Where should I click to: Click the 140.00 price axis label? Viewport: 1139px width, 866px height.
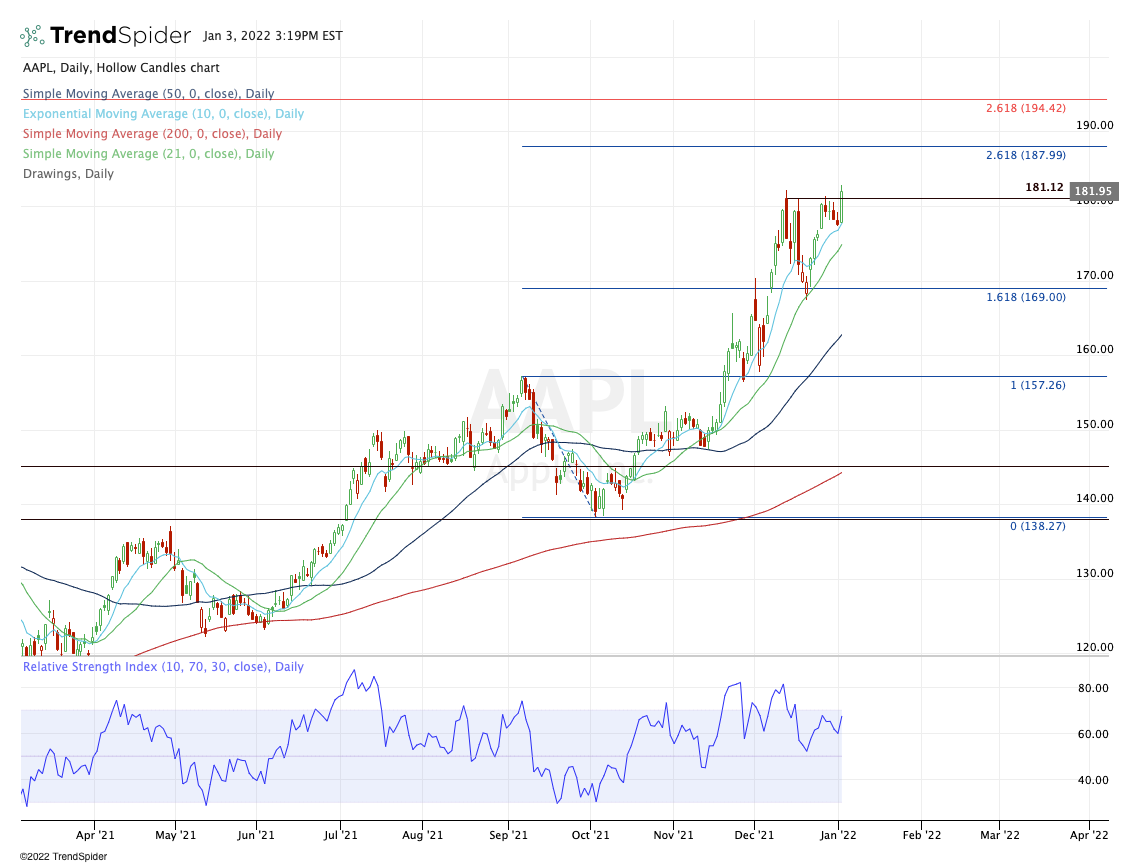pyautogui.click(x=1095, y=498)
